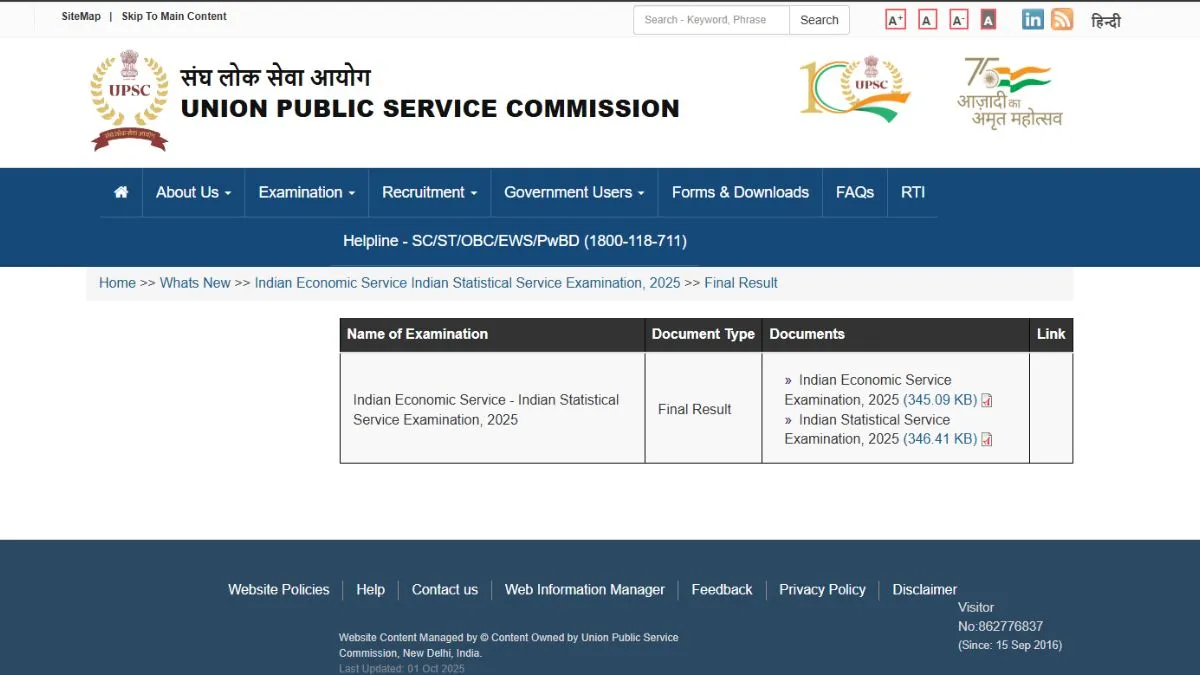Viewport: 1200px width, 675px height.
Task: Download Indian Economic Service PDF via its icon
Action: click(x=986, y=399)
